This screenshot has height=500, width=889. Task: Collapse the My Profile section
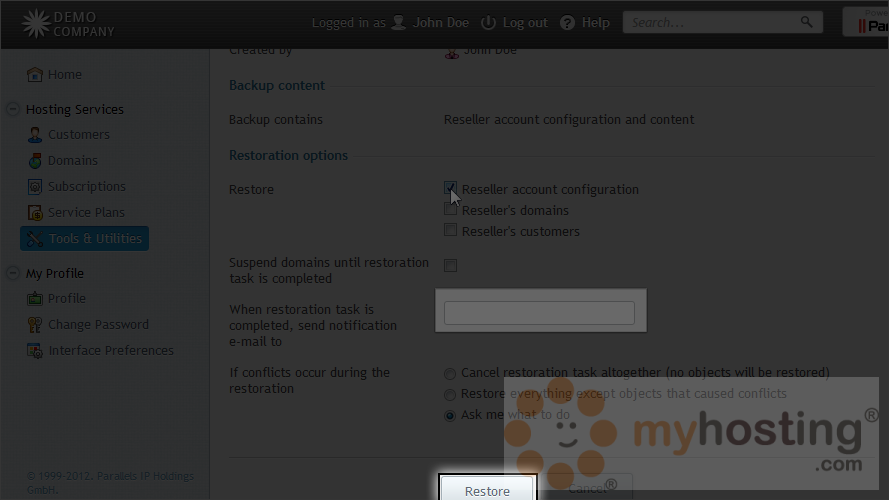(13, 273)
